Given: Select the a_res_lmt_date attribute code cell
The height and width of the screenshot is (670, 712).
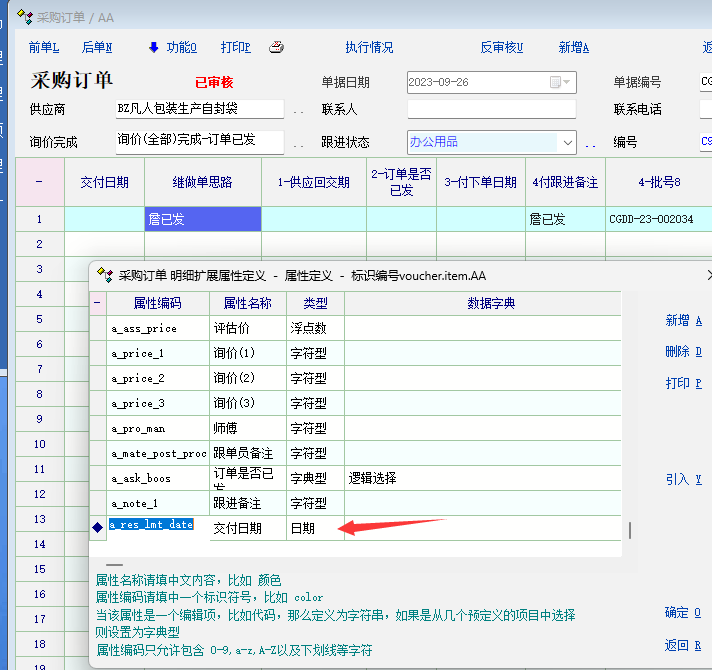Looking at the screenshot, I should tap(152, 525).
